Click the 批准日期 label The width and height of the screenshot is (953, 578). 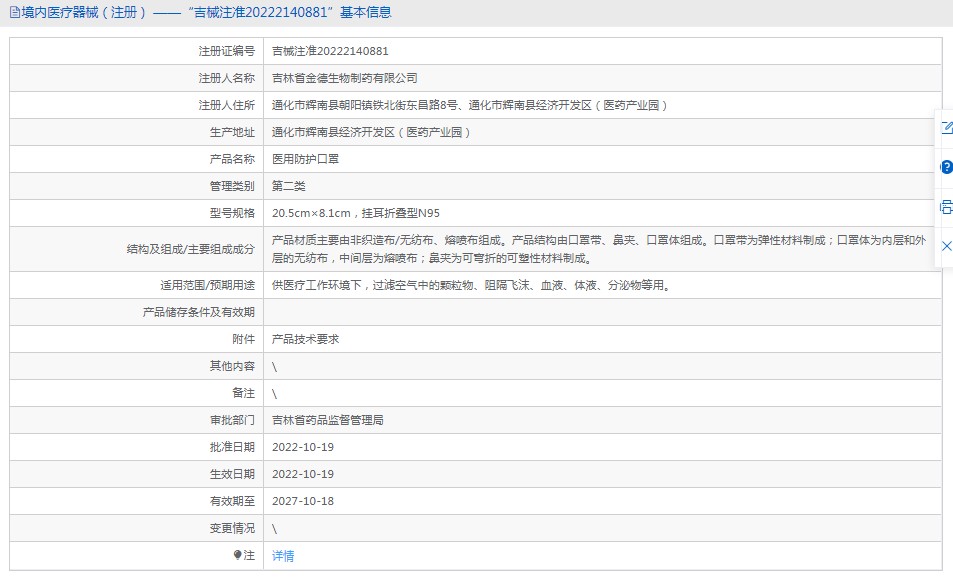point(232,447)
